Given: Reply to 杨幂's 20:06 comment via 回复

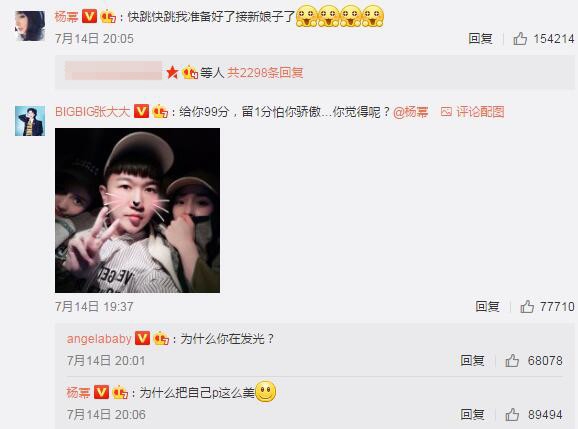Looking at the screenshot, I should pyautogui.click(x=472, y=415).
